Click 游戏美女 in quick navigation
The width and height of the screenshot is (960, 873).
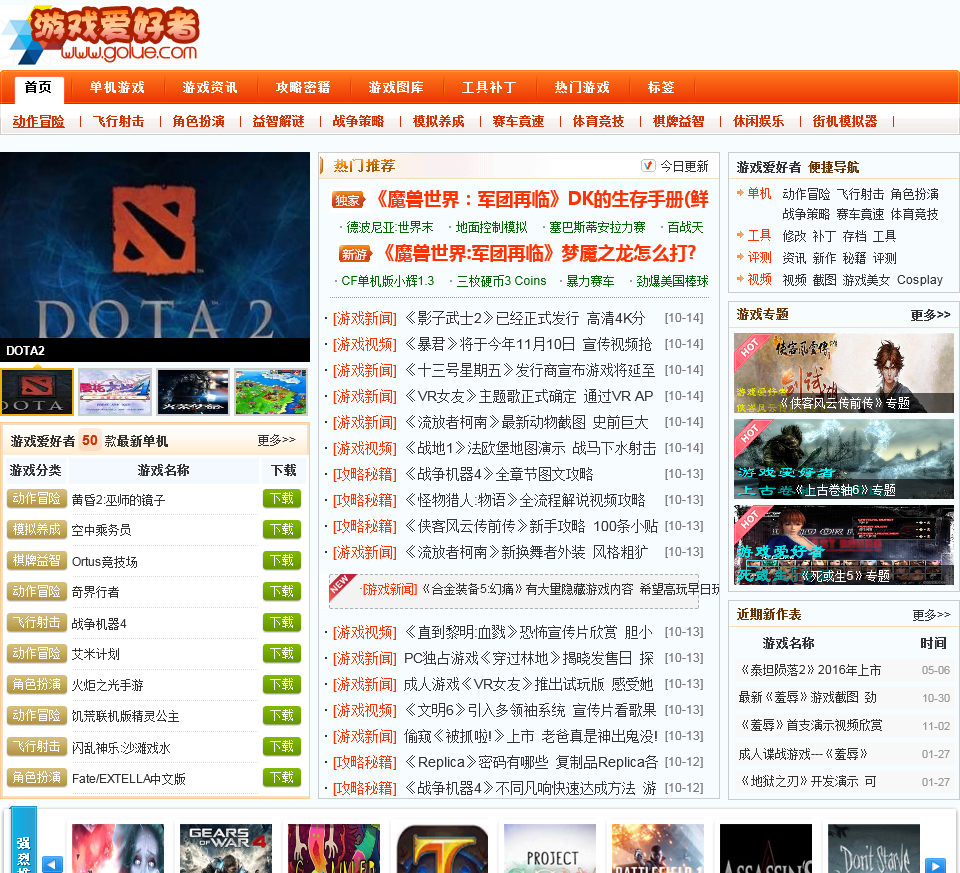coord(866,280)
